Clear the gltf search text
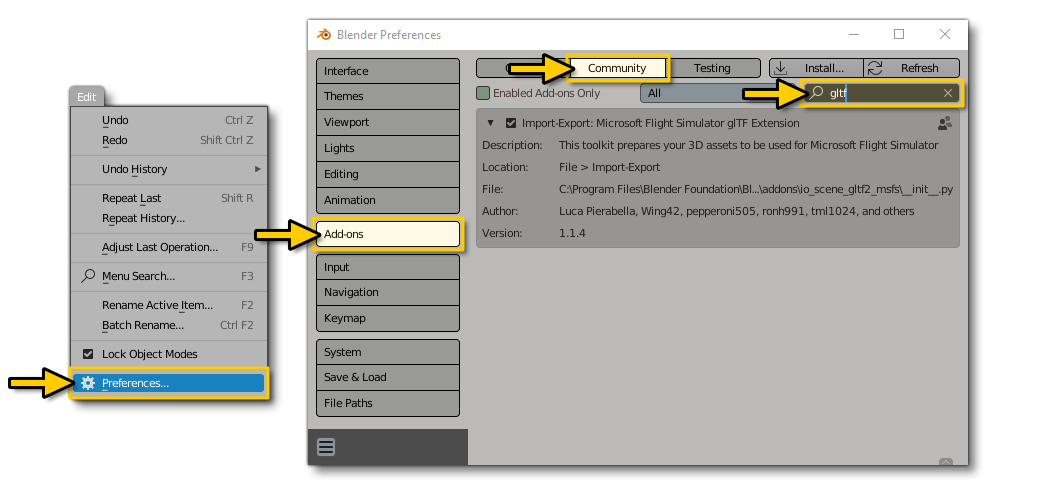The height and width of the screenshot is (485, 1038). coord(947,93)
